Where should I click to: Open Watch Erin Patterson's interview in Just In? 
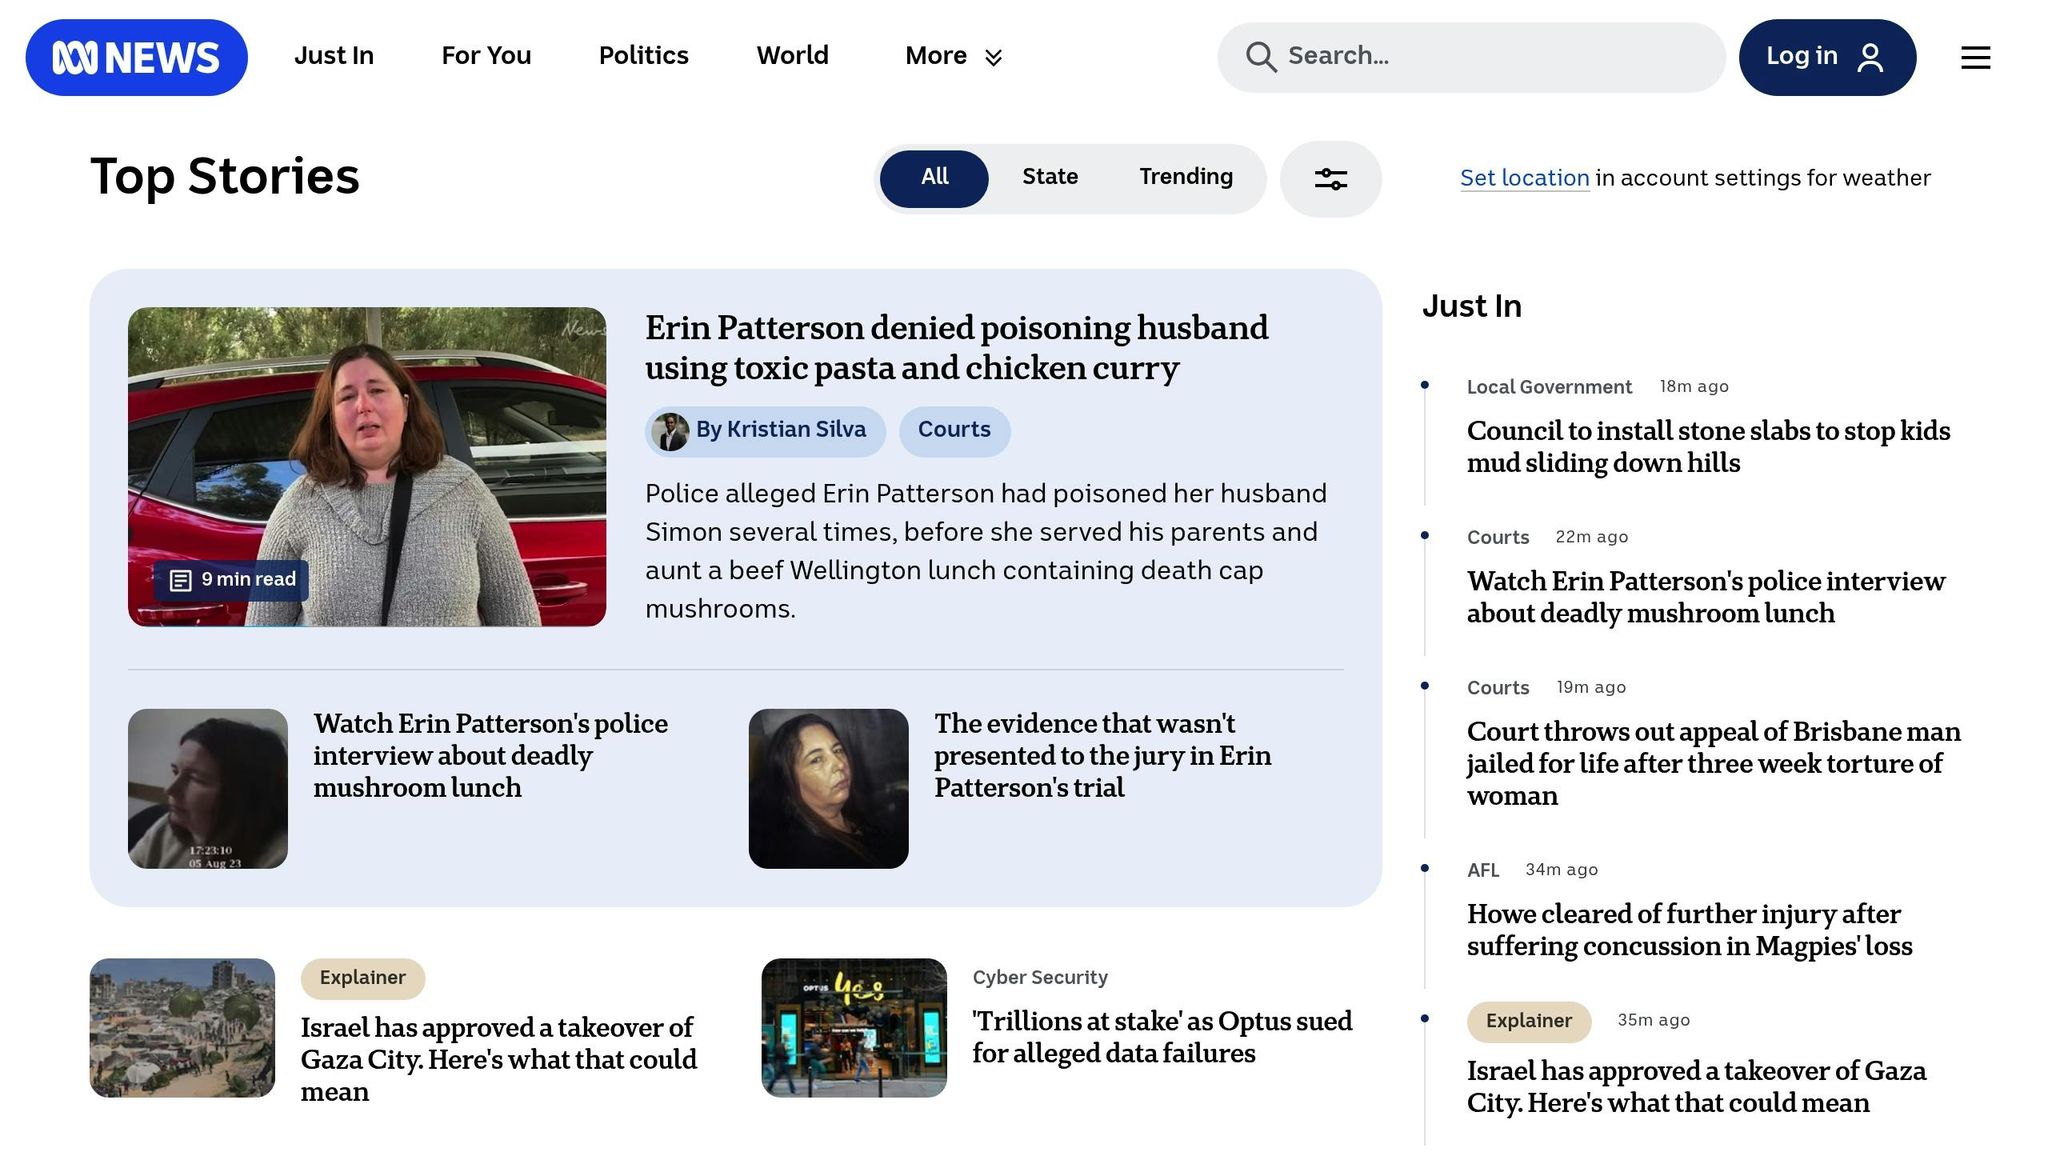[1706, 597]
